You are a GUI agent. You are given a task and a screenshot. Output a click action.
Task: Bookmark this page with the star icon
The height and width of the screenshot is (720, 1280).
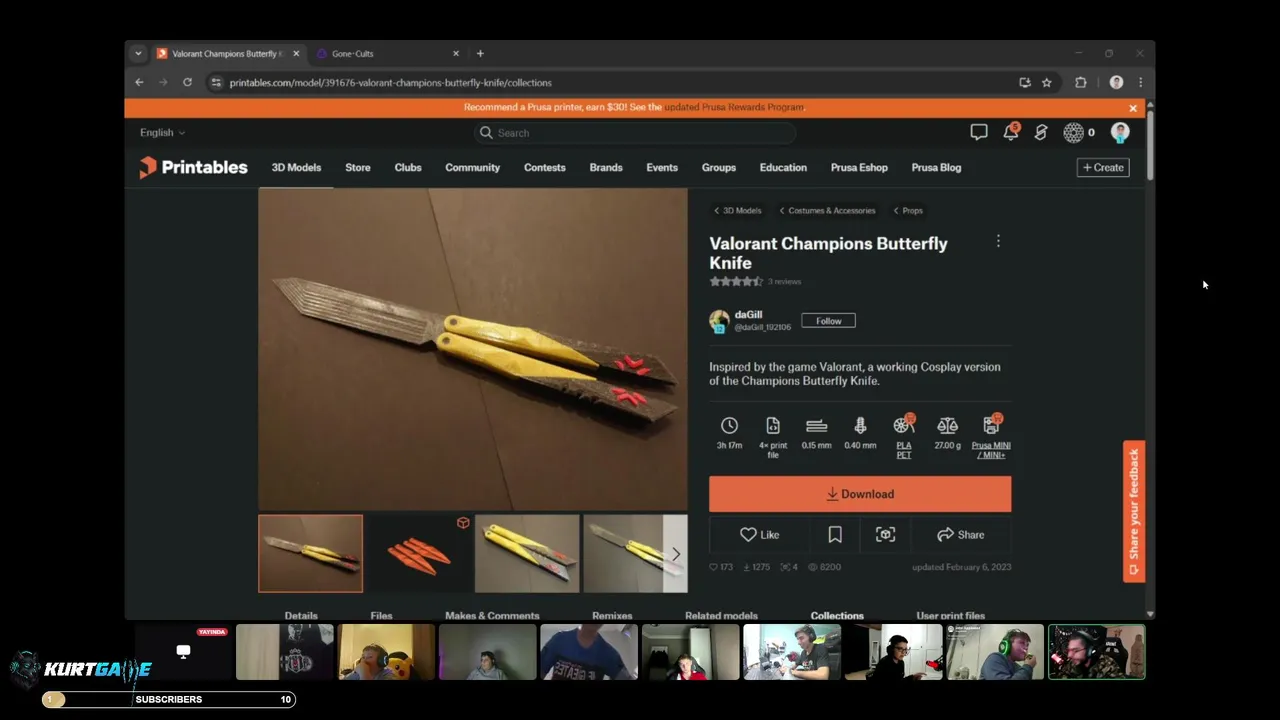1047,83
